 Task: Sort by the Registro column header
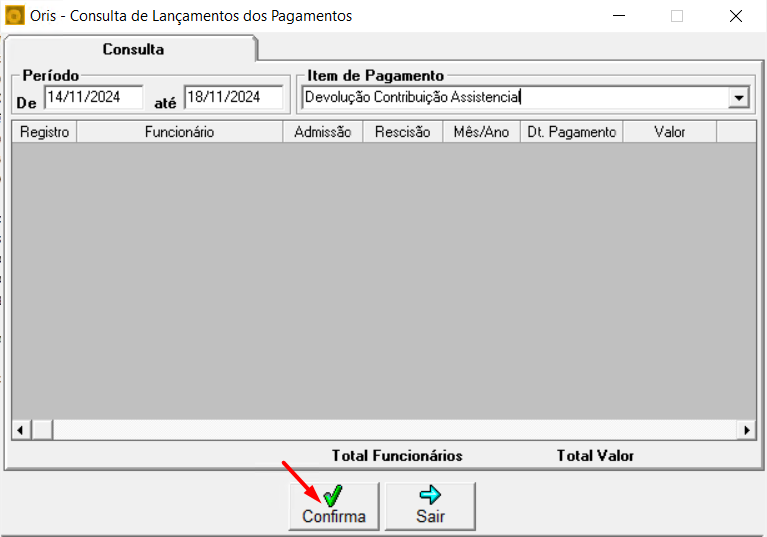[x=45, y=132]
